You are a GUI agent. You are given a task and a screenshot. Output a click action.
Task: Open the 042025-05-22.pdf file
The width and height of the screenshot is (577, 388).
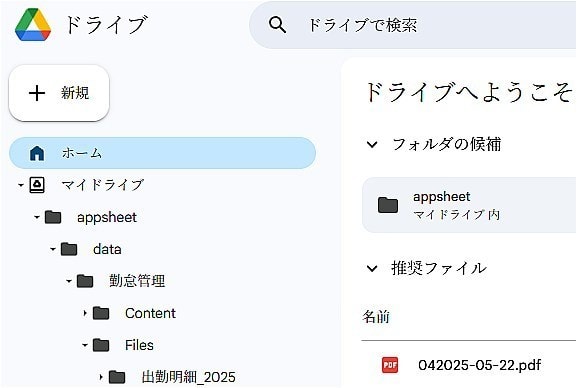tap(479, 365)
